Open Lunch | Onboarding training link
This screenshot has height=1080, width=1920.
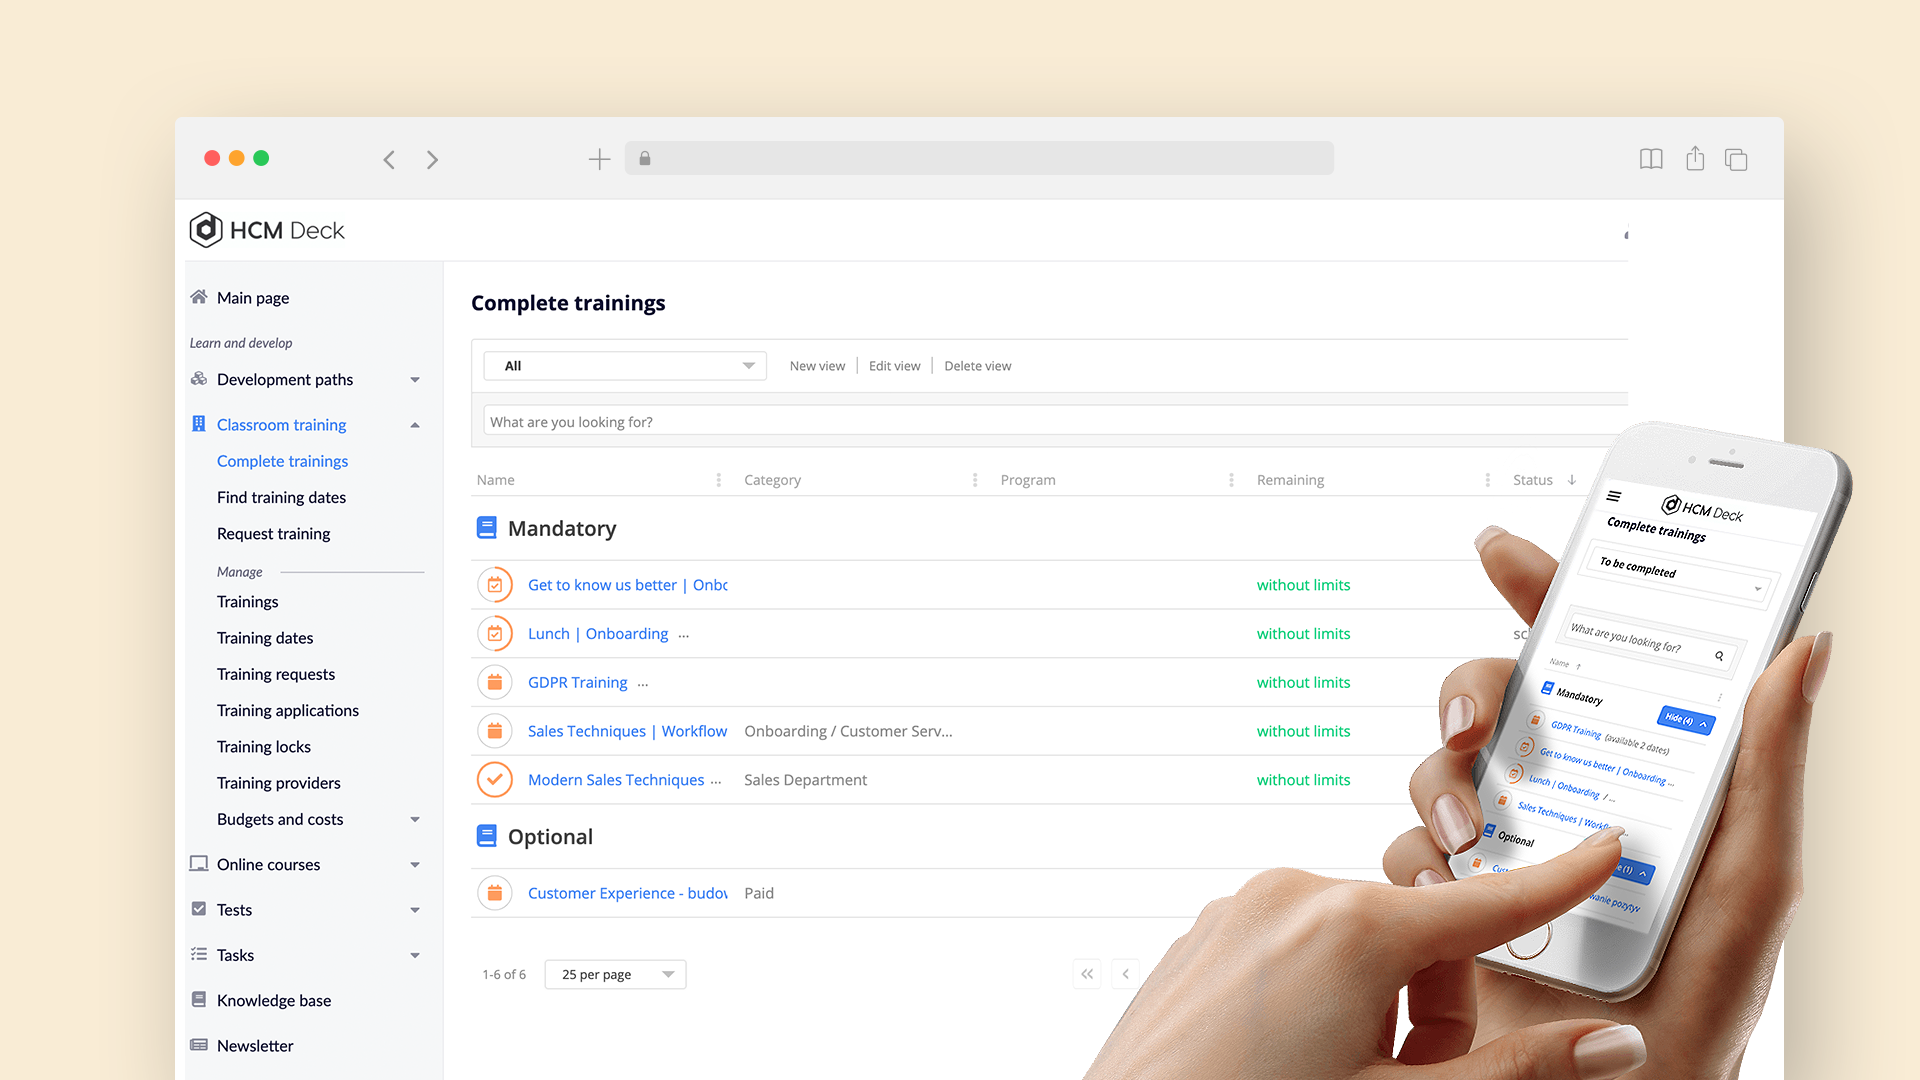tap(598, 634)
